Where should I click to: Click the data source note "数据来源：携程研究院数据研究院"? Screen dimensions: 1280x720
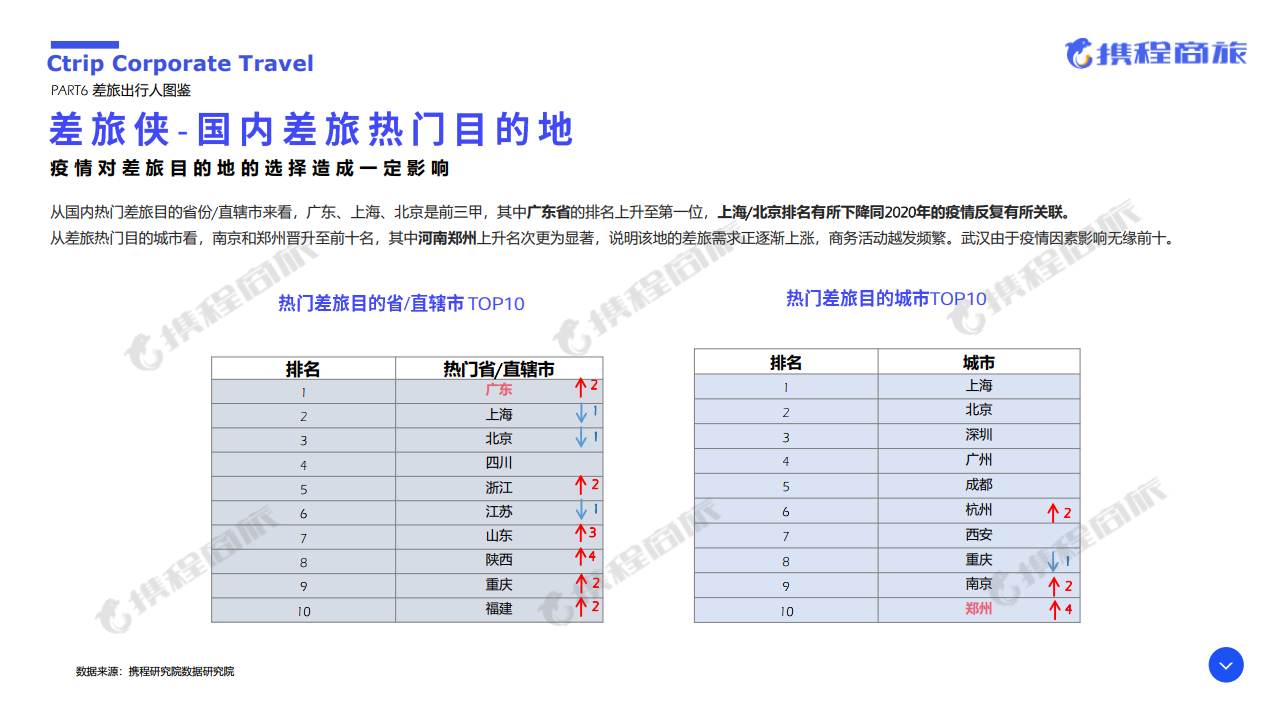(x=155, y=671)
